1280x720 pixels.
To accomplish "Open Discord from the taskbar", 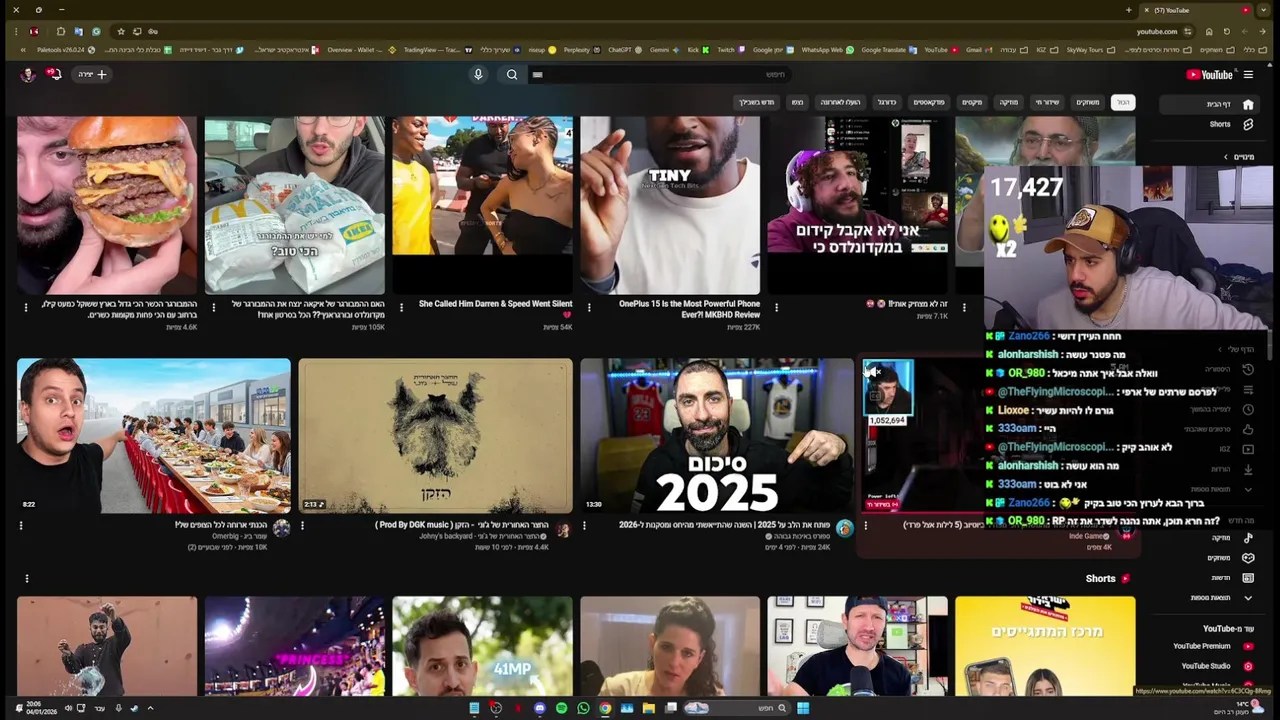I will (539, 708).
